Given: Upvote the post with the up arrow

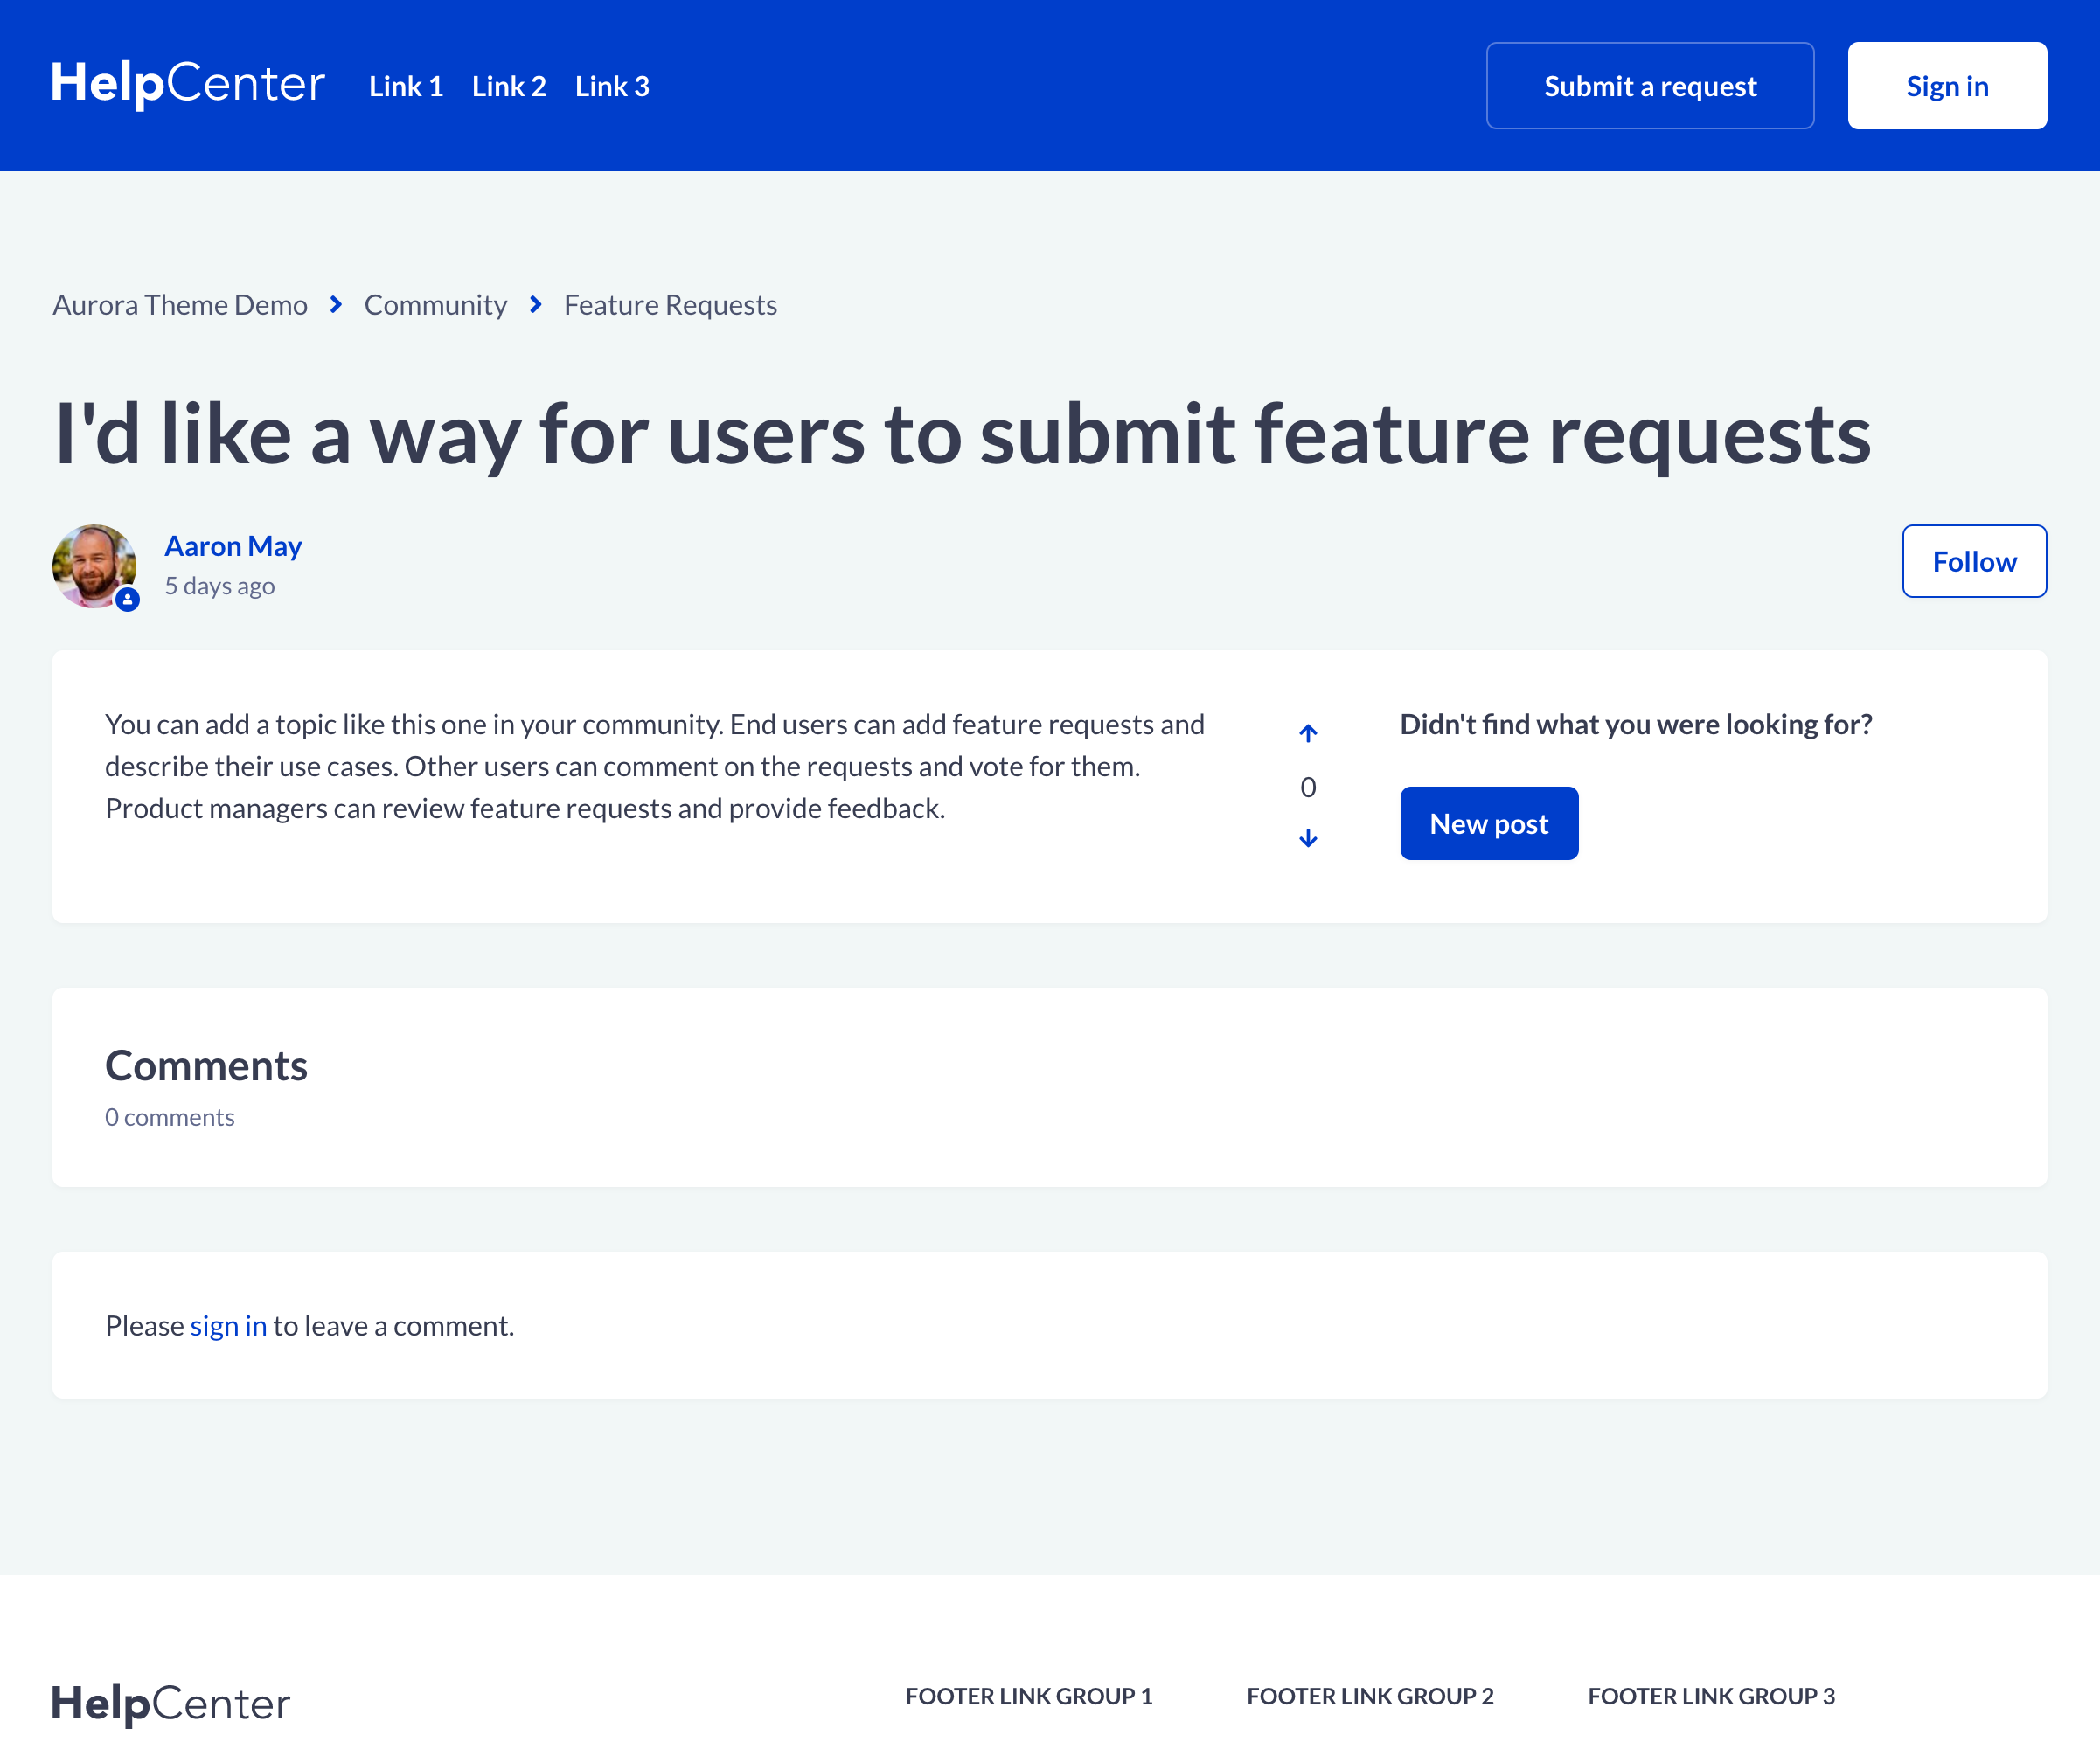Looking at the screenshot, I should 1307,733.
